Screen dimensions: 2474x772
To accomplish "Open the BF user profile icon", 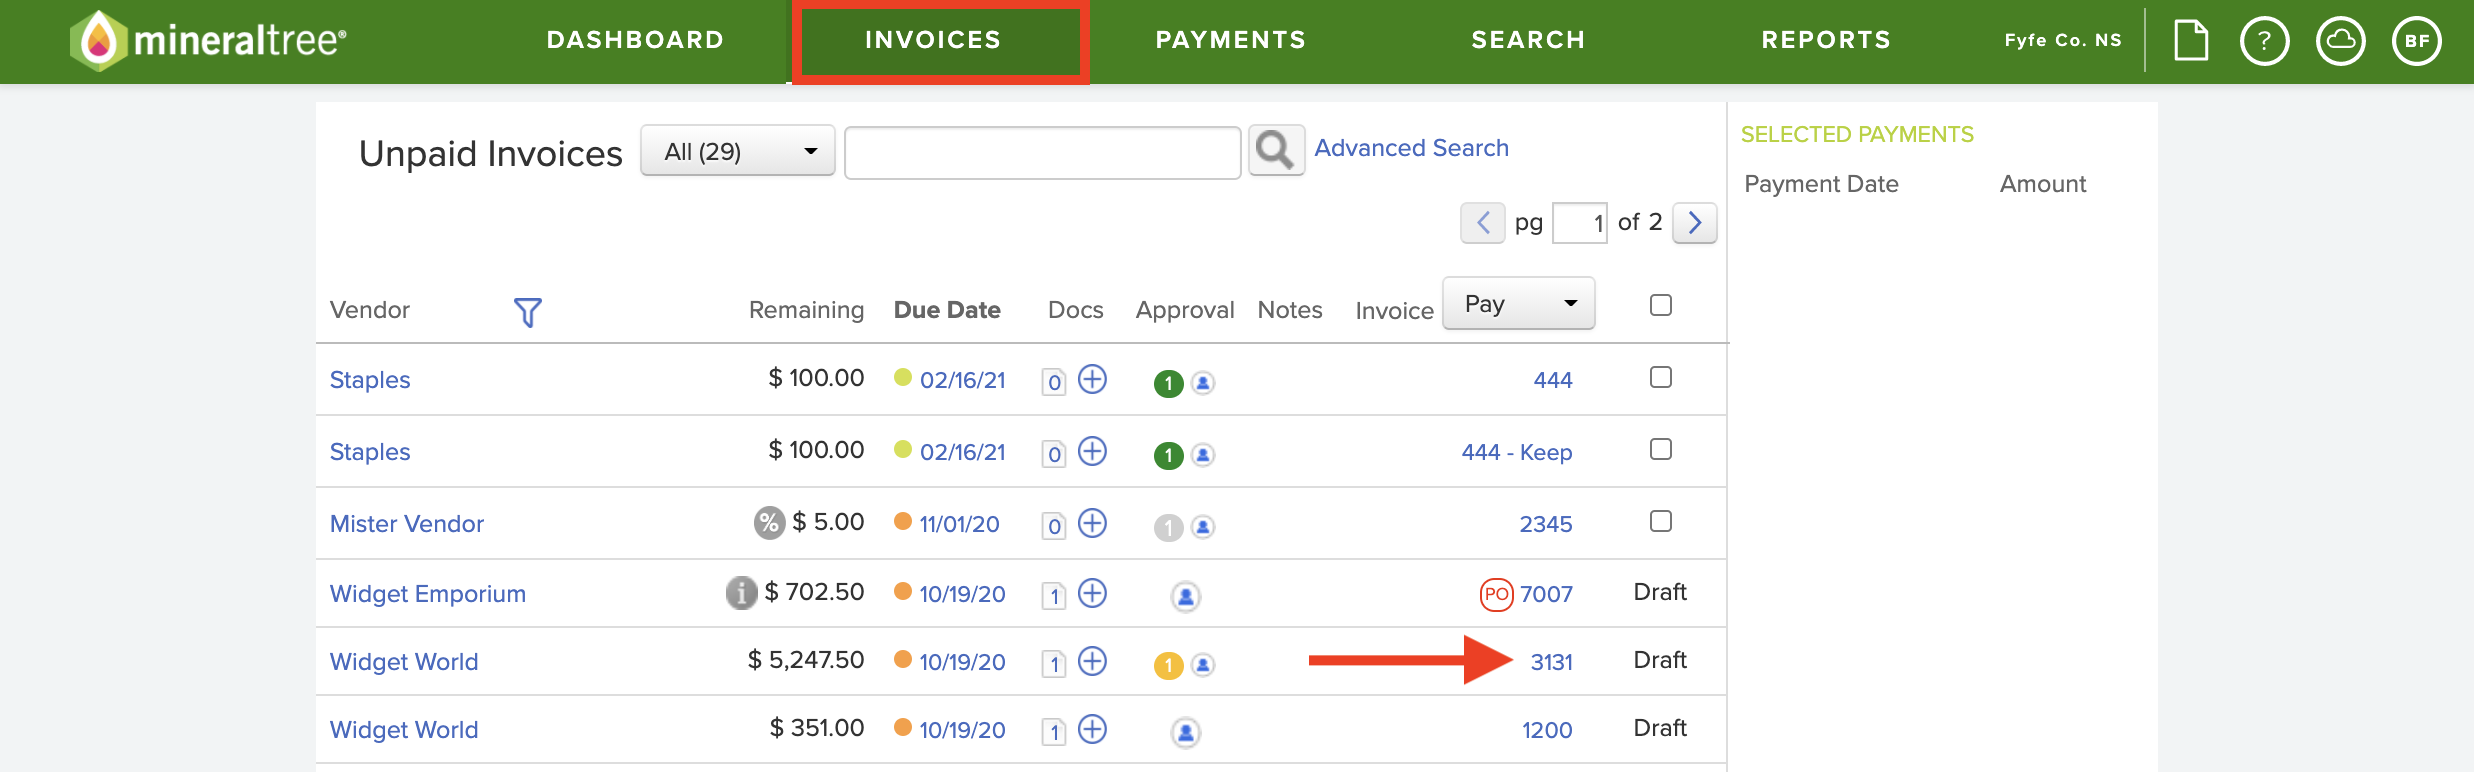I will click(2417, 41).
